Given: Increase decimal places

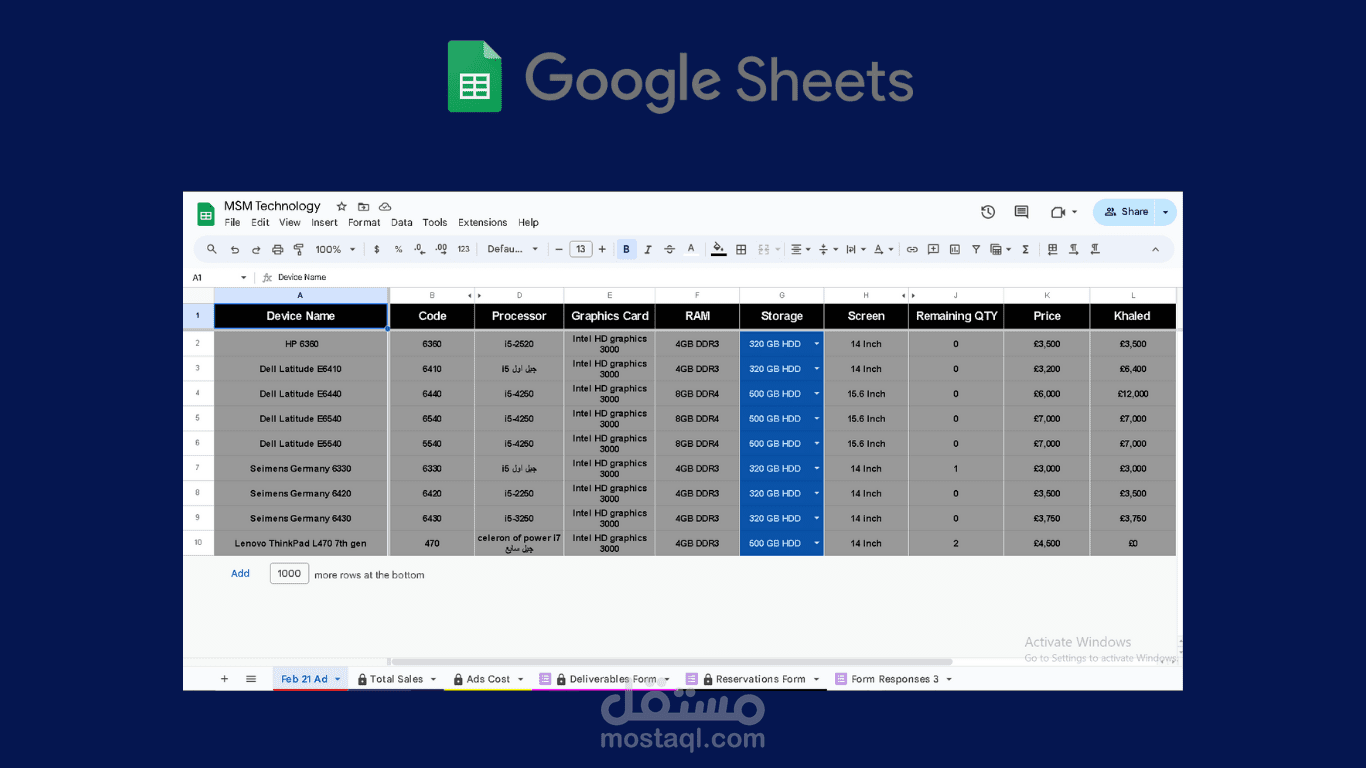Looking at the screenshot, I should 441,250.
